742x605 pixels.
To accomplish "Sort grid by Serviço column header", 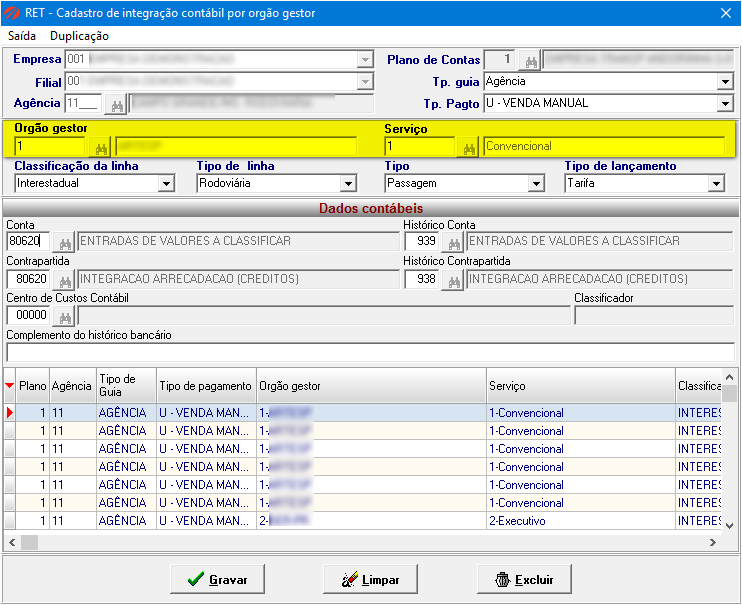I will pos(581,386).
